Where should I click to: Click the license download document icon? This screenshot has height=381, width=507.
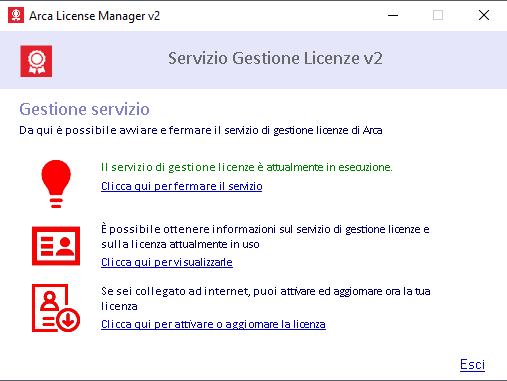pos(56,308)
